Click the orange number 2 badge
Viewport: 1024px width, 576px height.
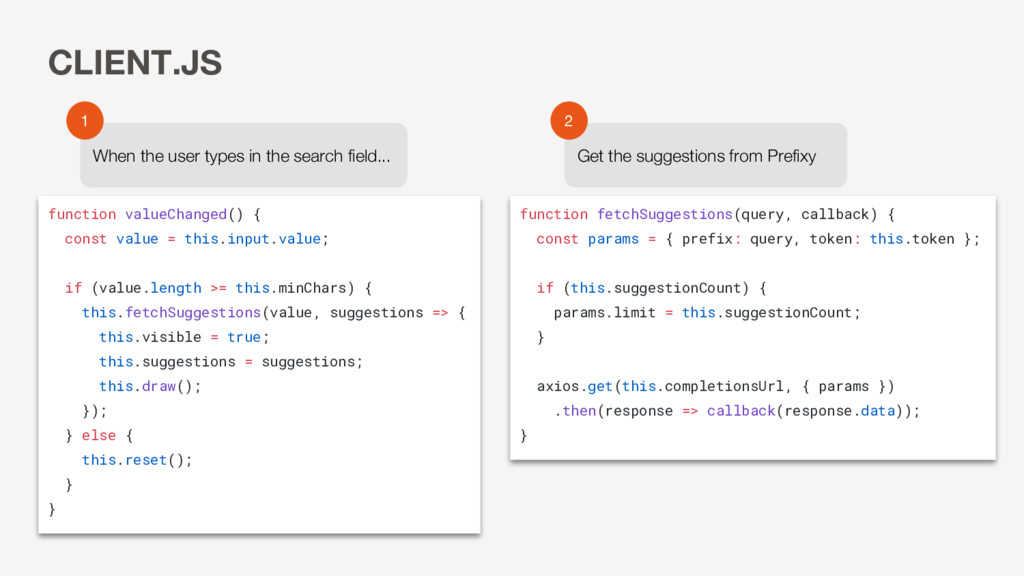click(x=569, y=121)
